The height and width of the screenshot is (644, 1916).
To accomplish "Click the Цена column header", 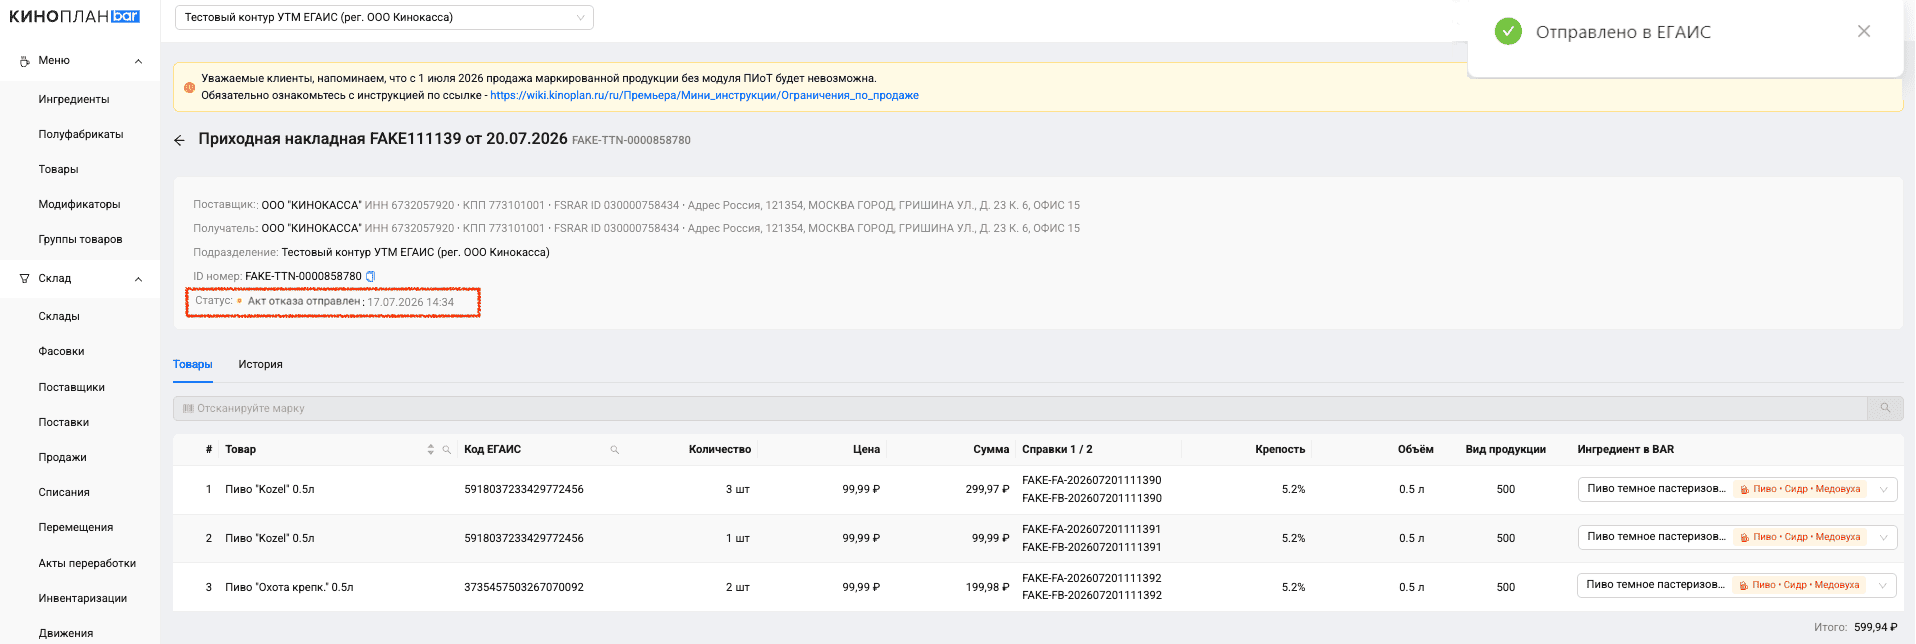I will tap(866, 449).
